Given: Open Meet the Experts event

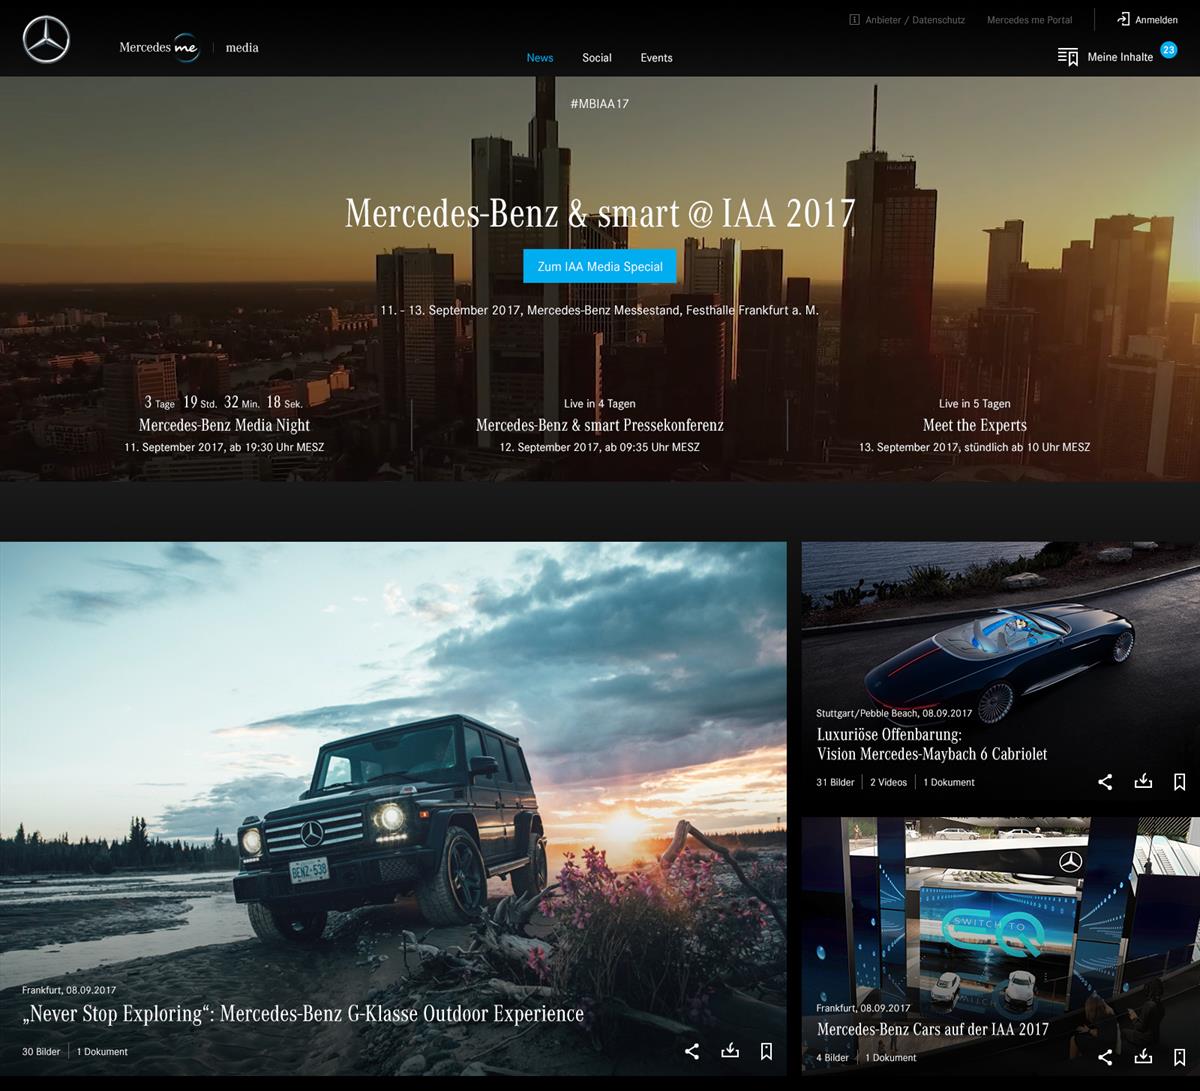Looking at the screenshot, I should (975, 425).
